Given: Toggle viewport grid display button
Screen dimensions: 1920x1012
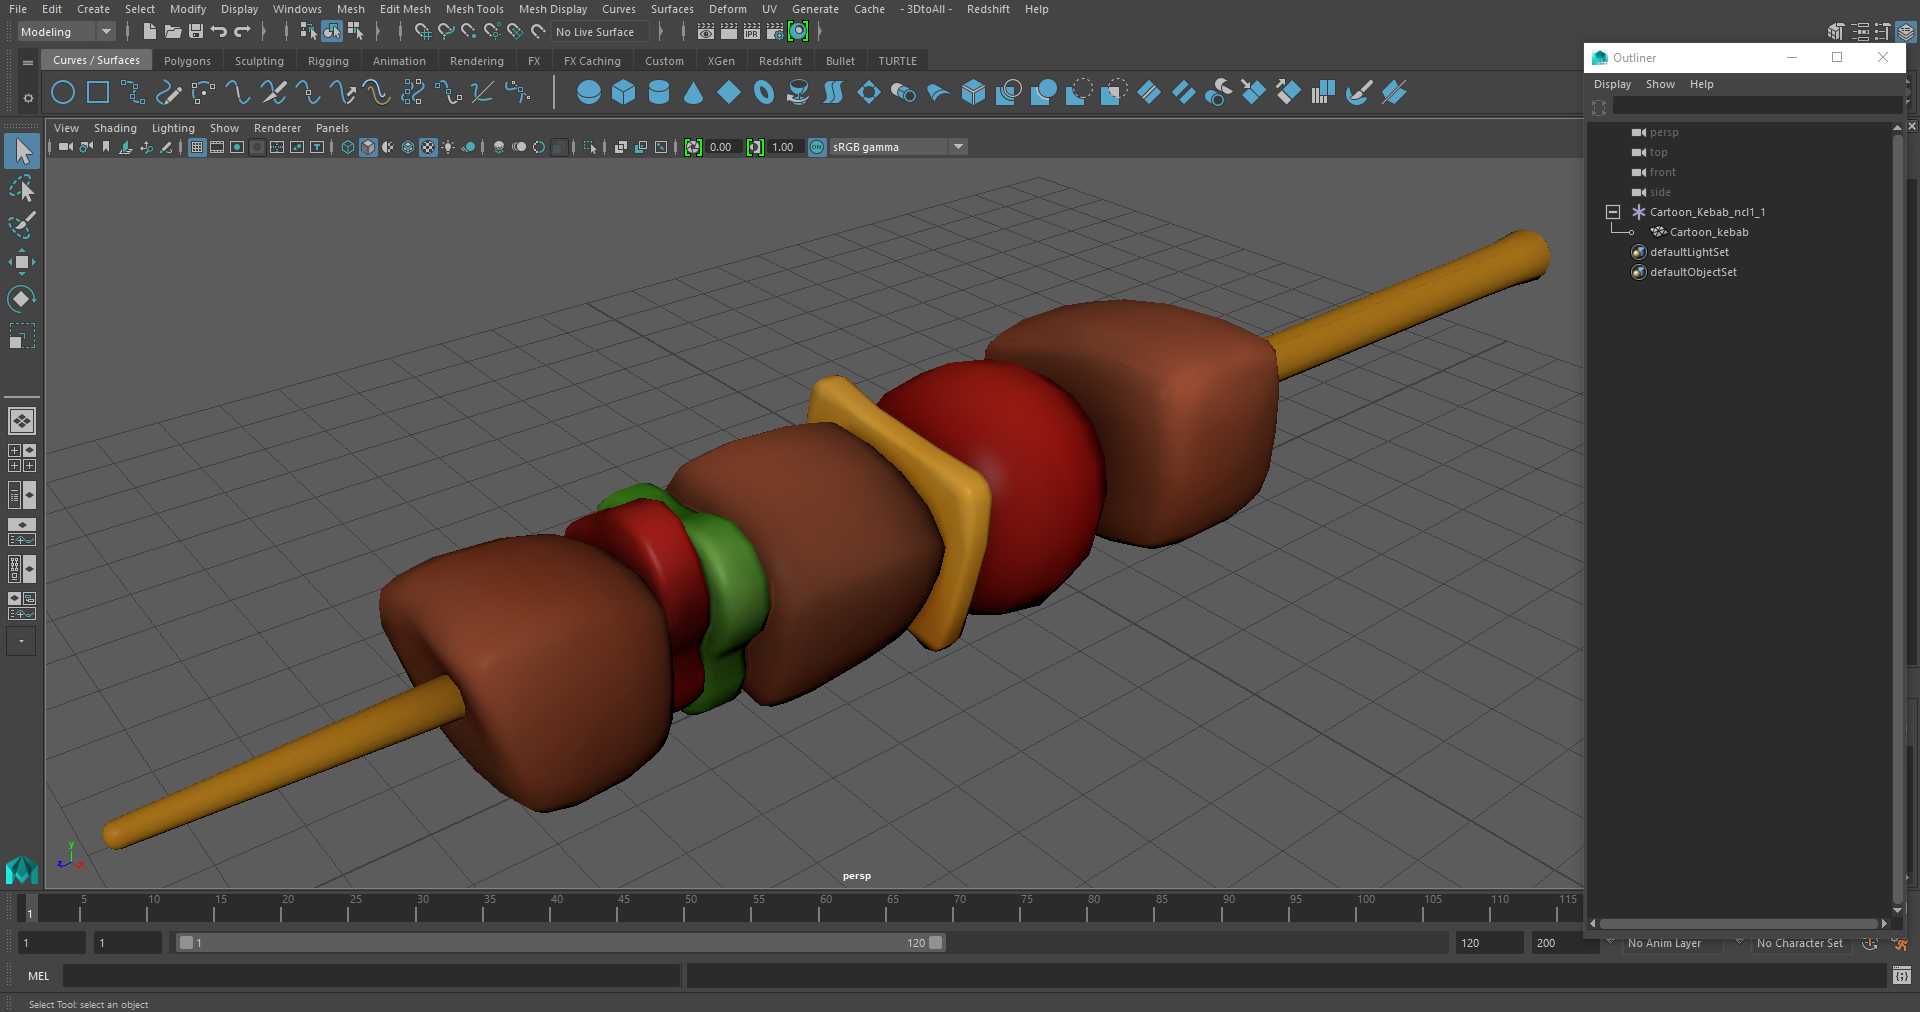Looking at the screenshot, I should point(197,147).
